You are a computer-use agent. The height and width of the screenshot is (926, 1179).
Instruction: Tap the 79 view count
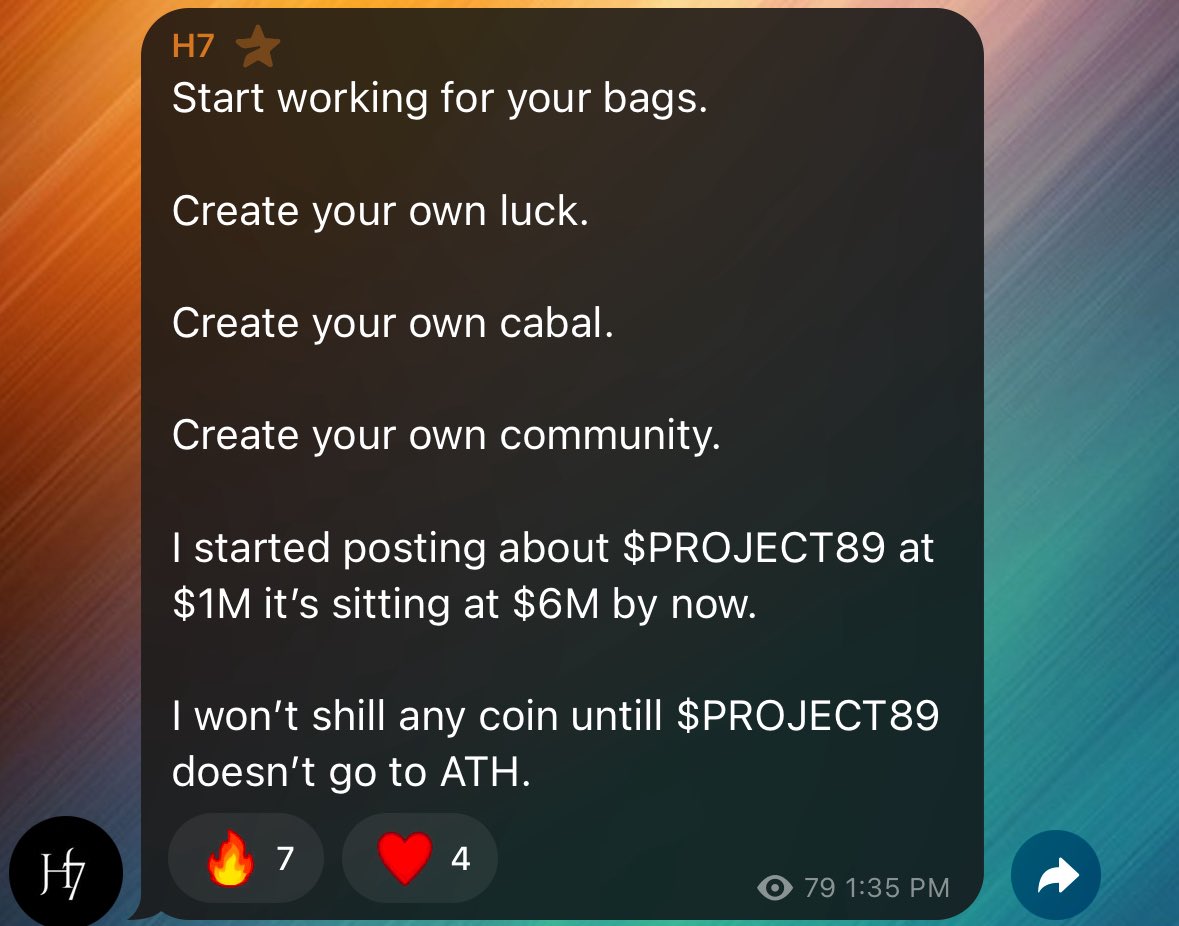click(820, 888)
